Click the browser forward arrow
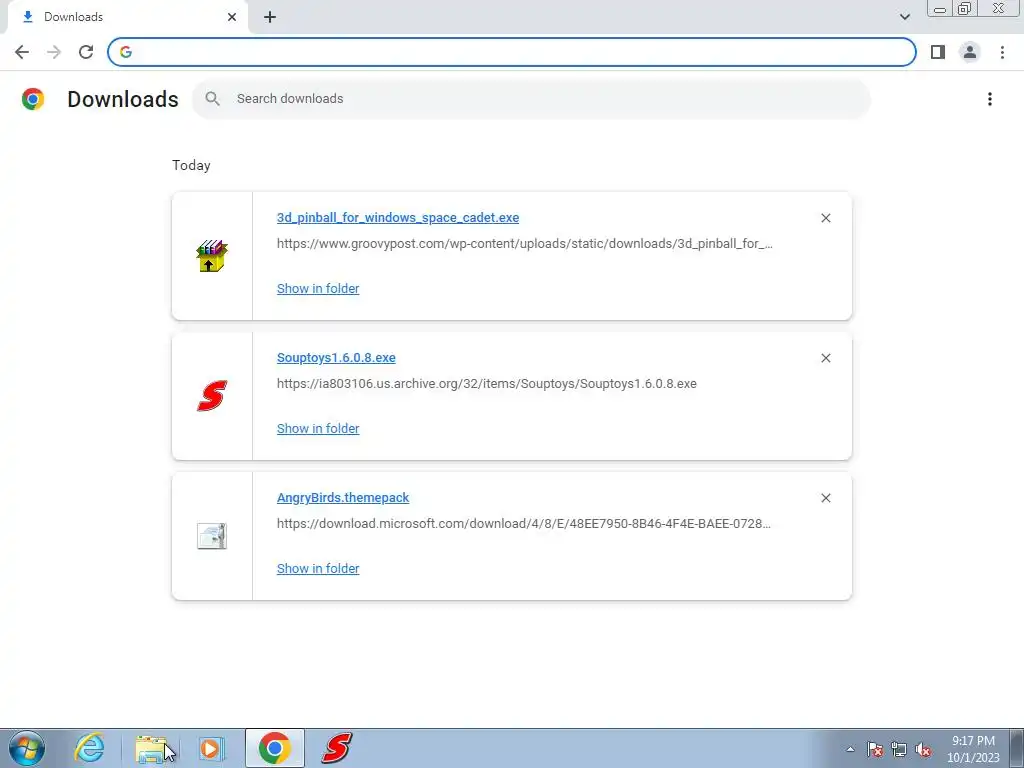 click(54, 52)
